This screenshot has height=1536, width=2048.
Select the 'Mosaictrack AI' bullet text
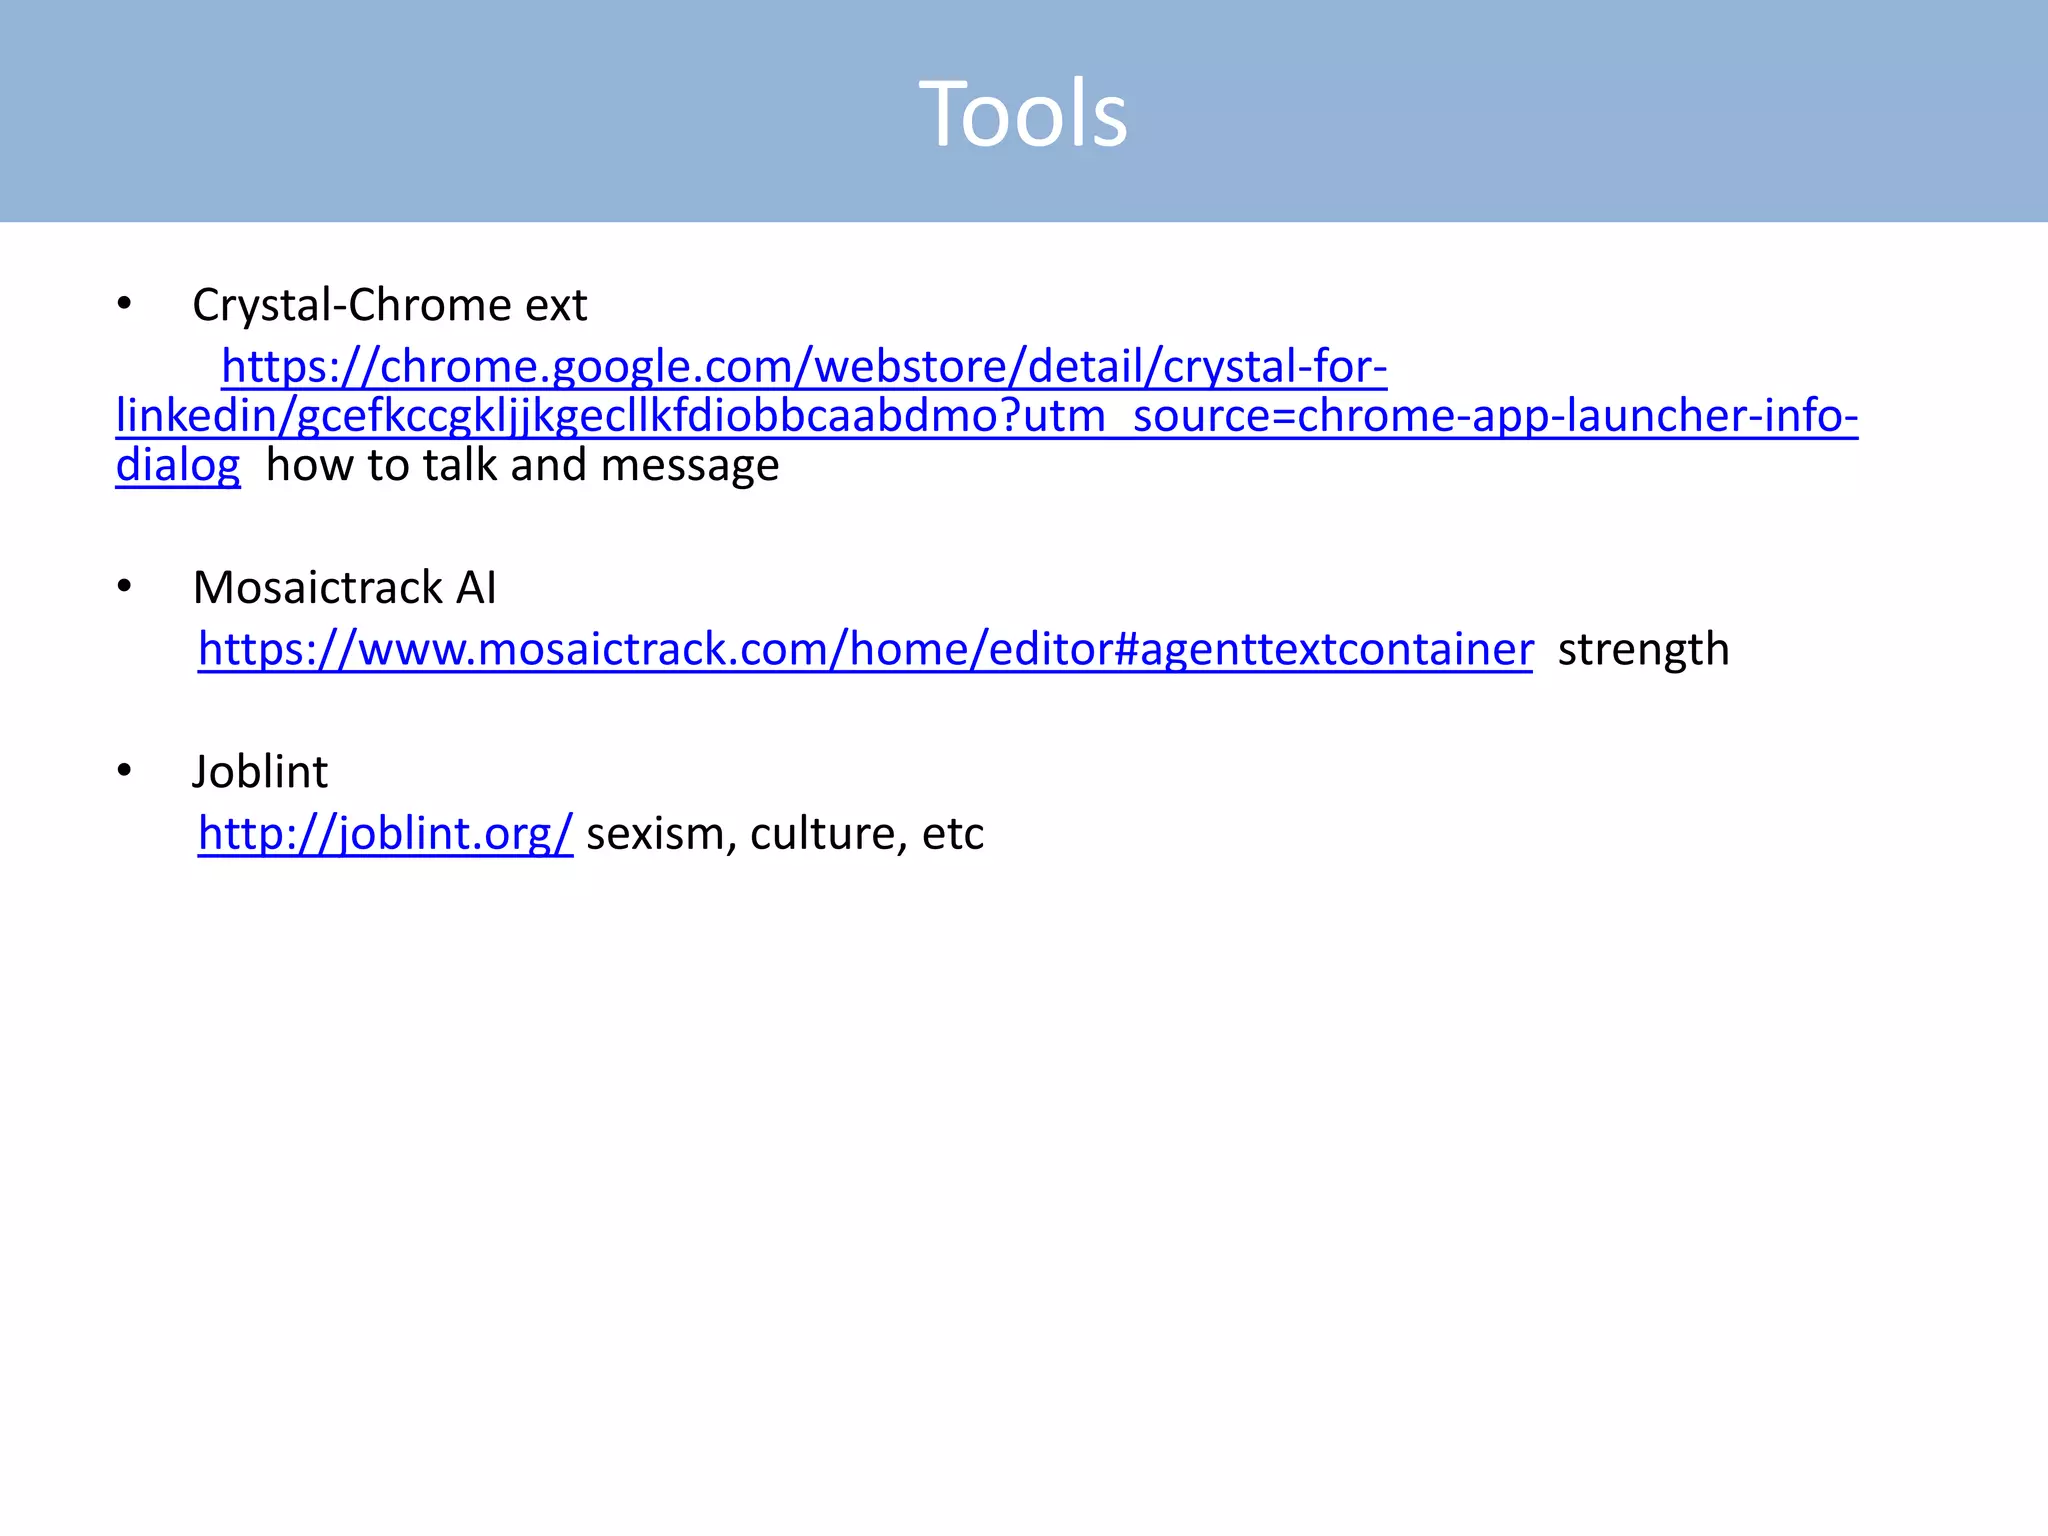click(x=344, y=587)
